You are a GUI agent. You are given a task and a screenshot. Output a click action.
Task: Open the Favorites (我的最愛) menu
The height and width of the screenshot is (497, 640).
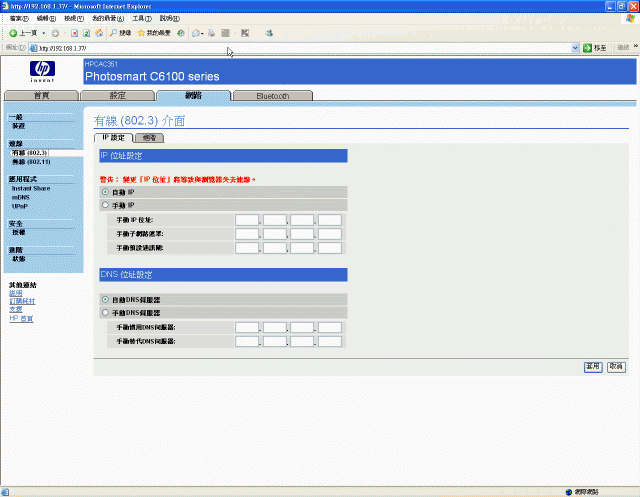[108, 18]
